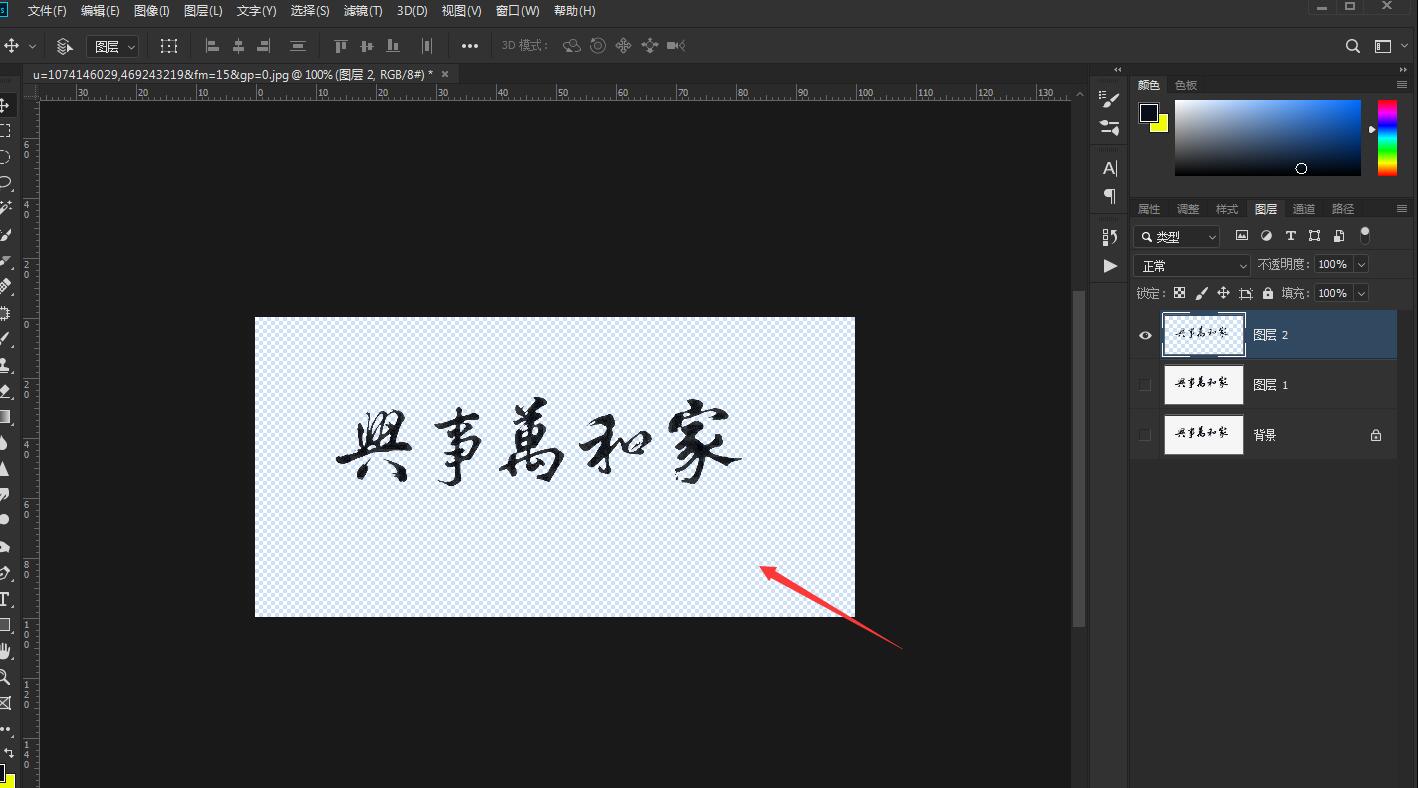Enable visibility for the 背景 layer

[1144, 434]
